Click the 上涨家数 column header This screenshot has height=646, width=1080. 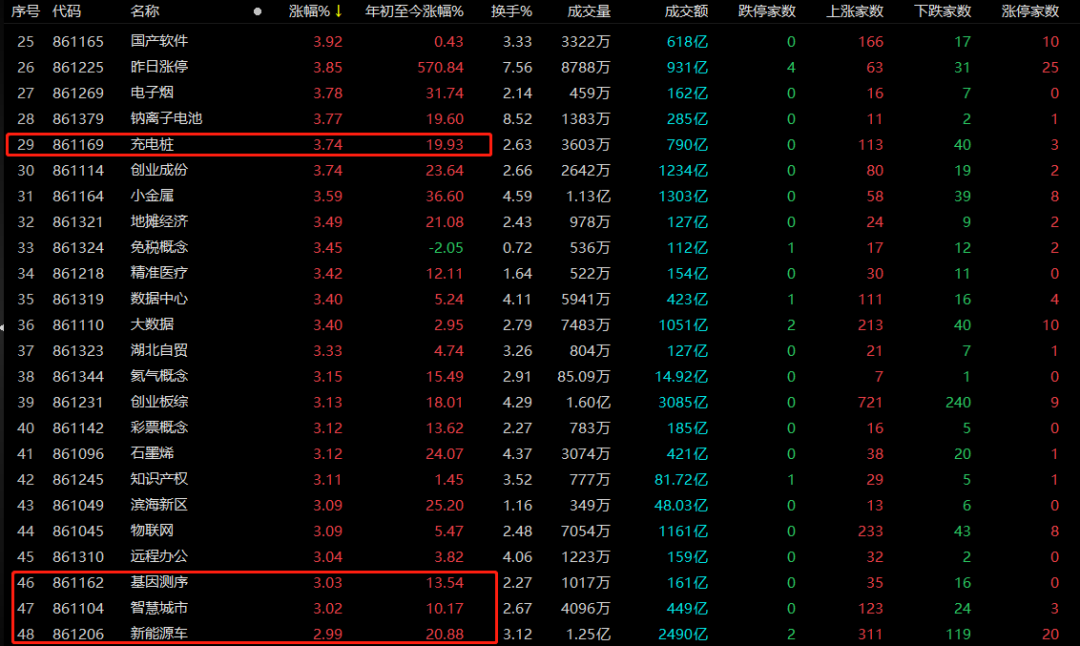855,11
